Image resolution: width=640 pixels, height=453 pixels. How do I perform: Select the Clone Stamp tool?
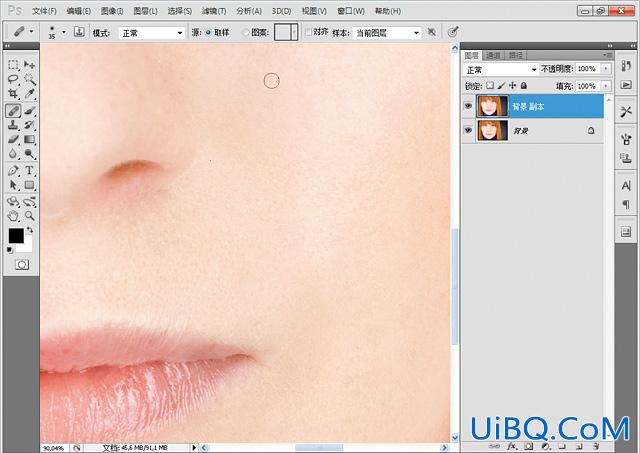pyautogui.click(x=13, y=125)
